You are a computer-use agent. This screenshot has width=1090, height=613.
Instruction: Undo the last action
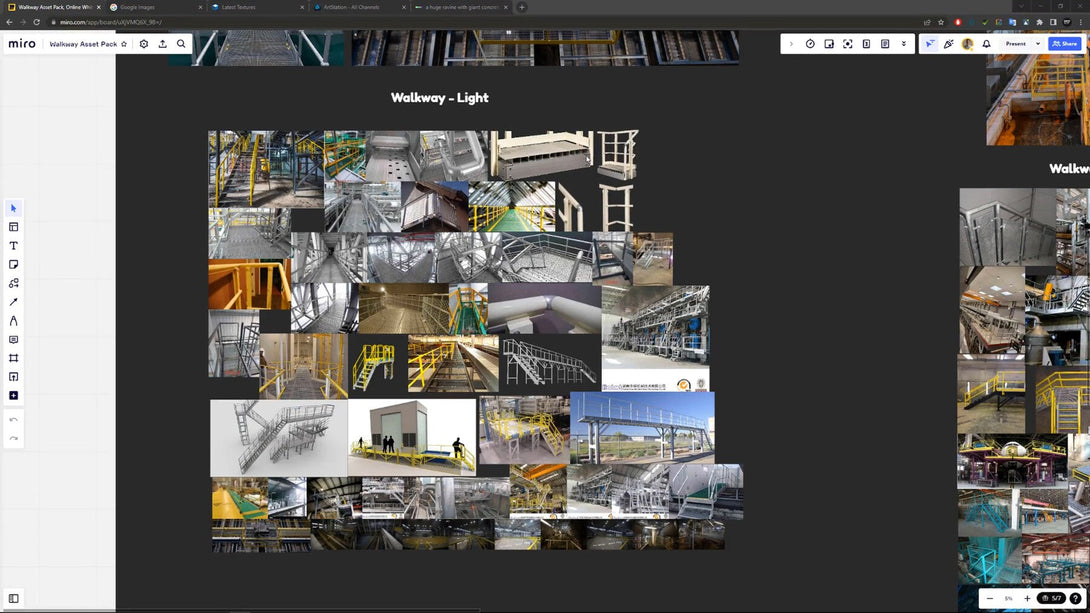tap(13, 420)
